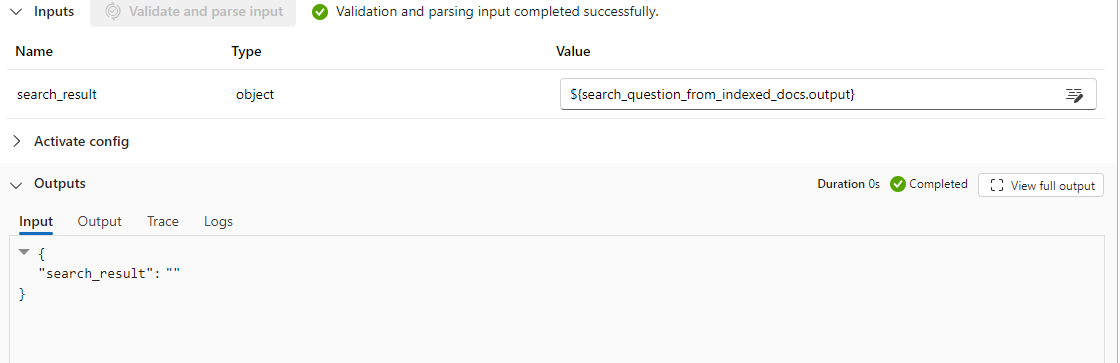Switch to the Trace tab
The width and height of the screenshot is (1120, 363).
click(x=163, y=222)
